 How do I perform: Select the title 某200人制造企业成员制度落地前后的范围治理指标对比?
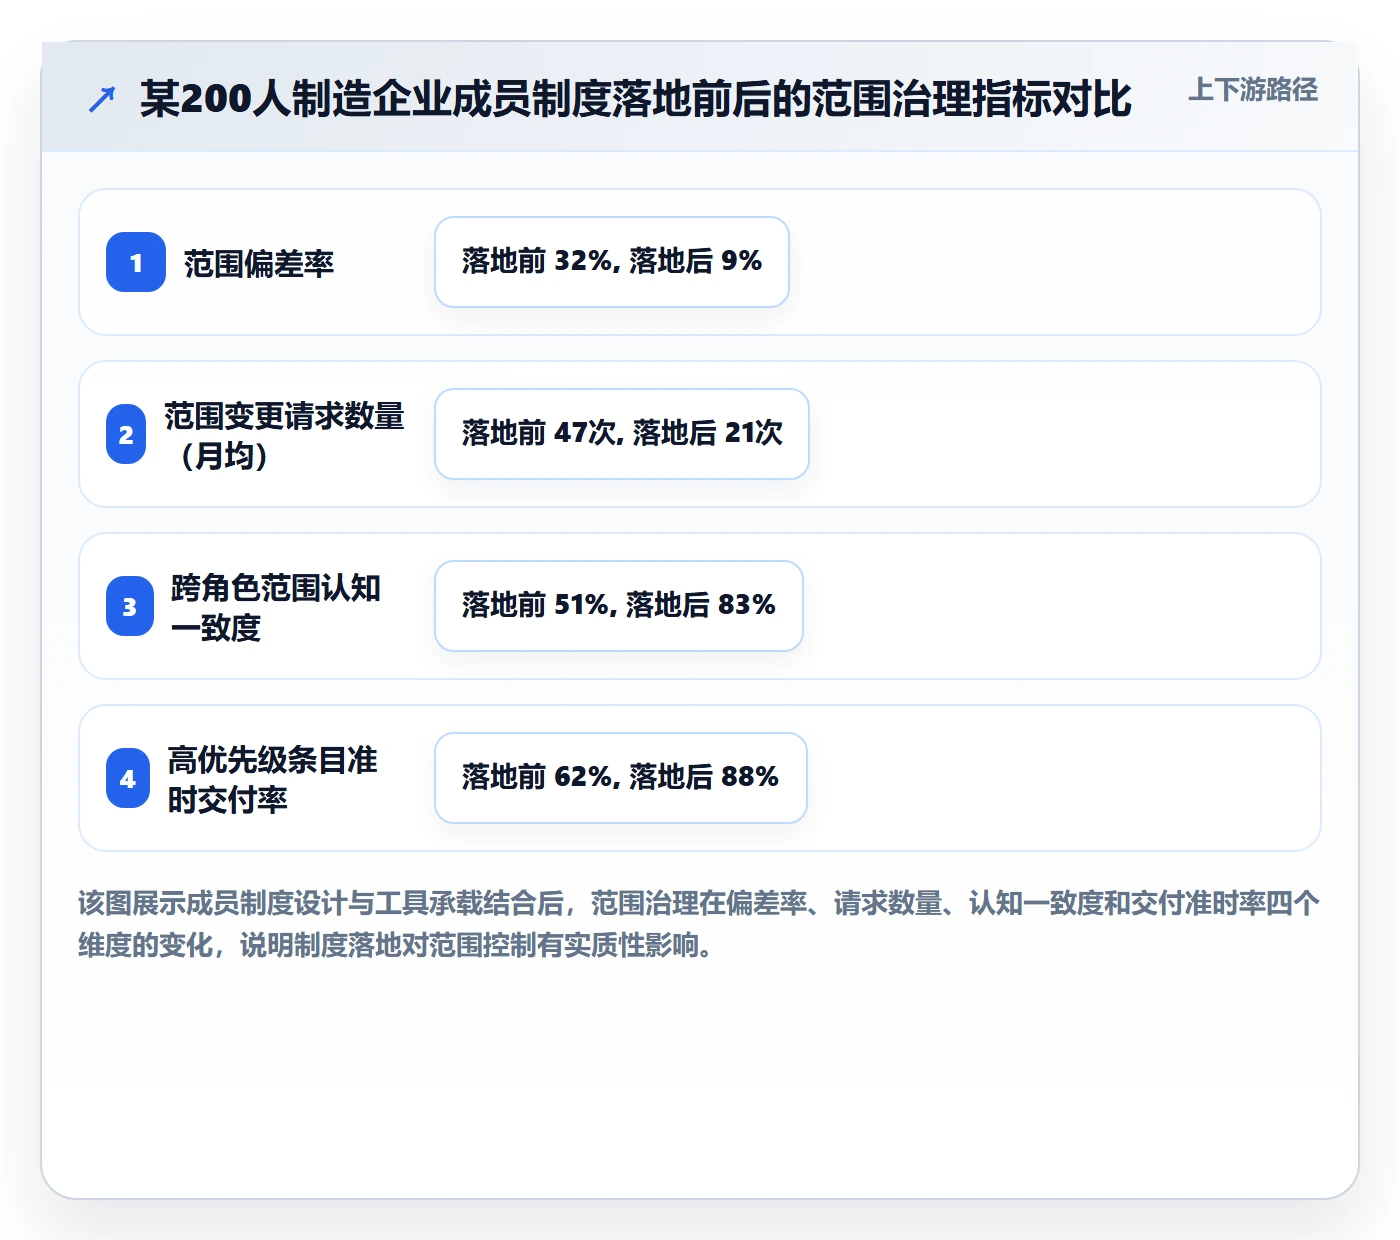pyautogui.click(x=636, y=99)
